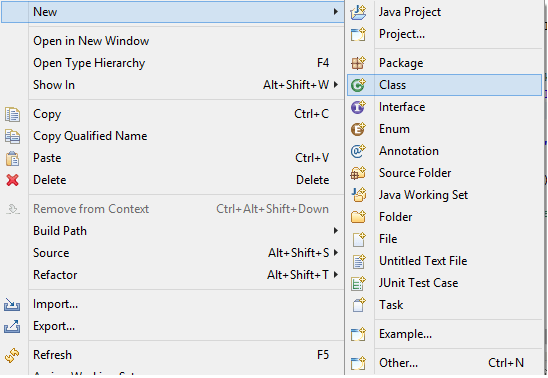Click the red Delete icon

[13, 180]
